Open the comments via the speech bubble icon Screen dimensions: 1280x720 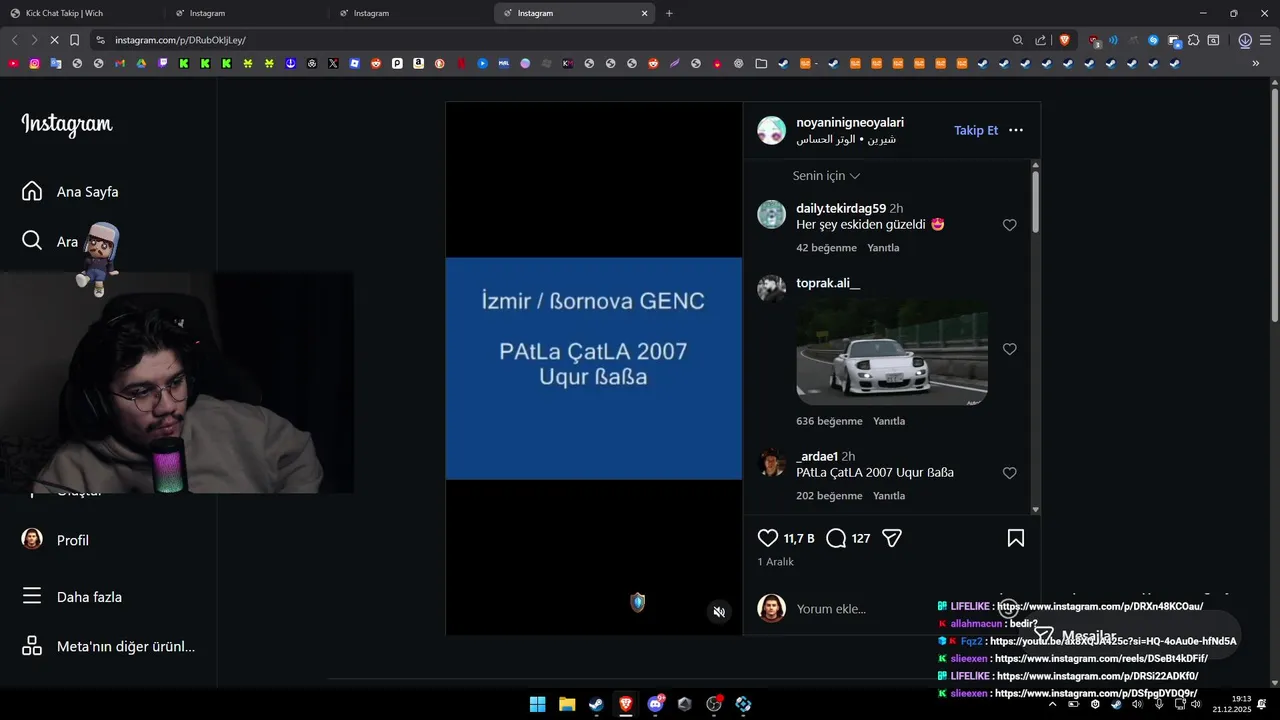(836, 538)
